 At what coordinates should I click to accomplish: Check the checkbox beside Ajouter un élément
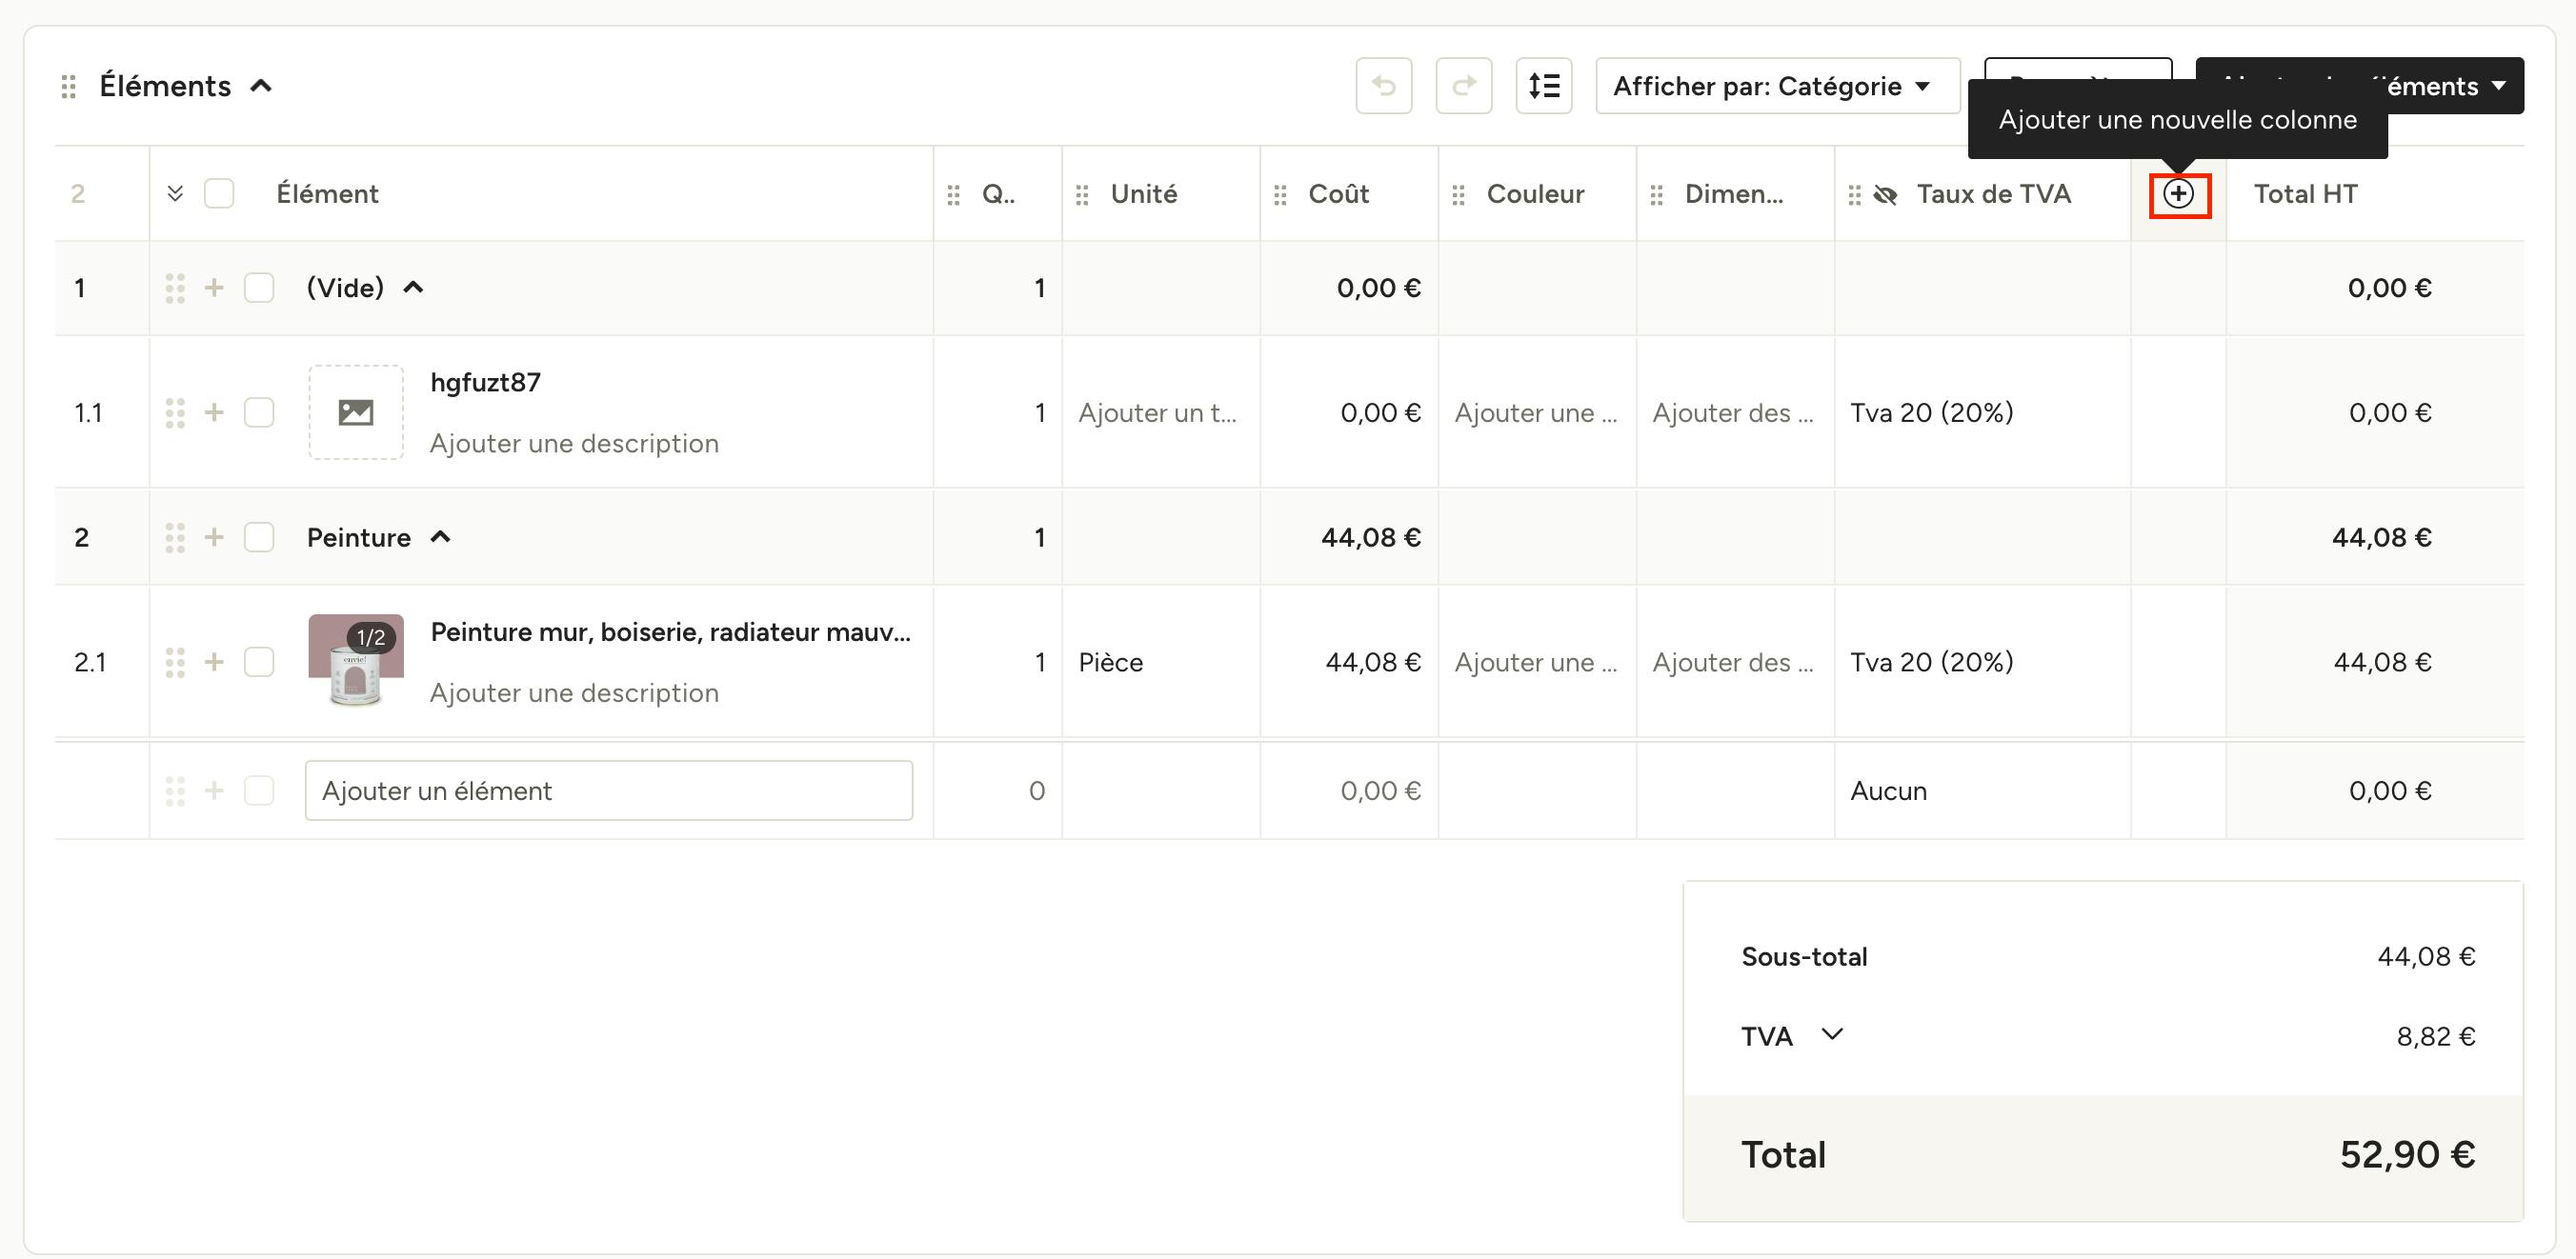259,791
